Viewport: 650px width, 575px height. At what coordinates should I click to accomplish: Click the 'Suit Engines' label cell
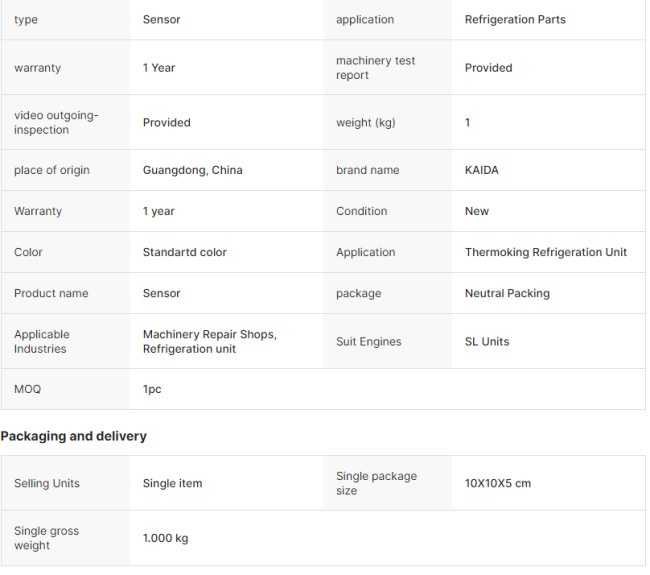click(368, 342)
